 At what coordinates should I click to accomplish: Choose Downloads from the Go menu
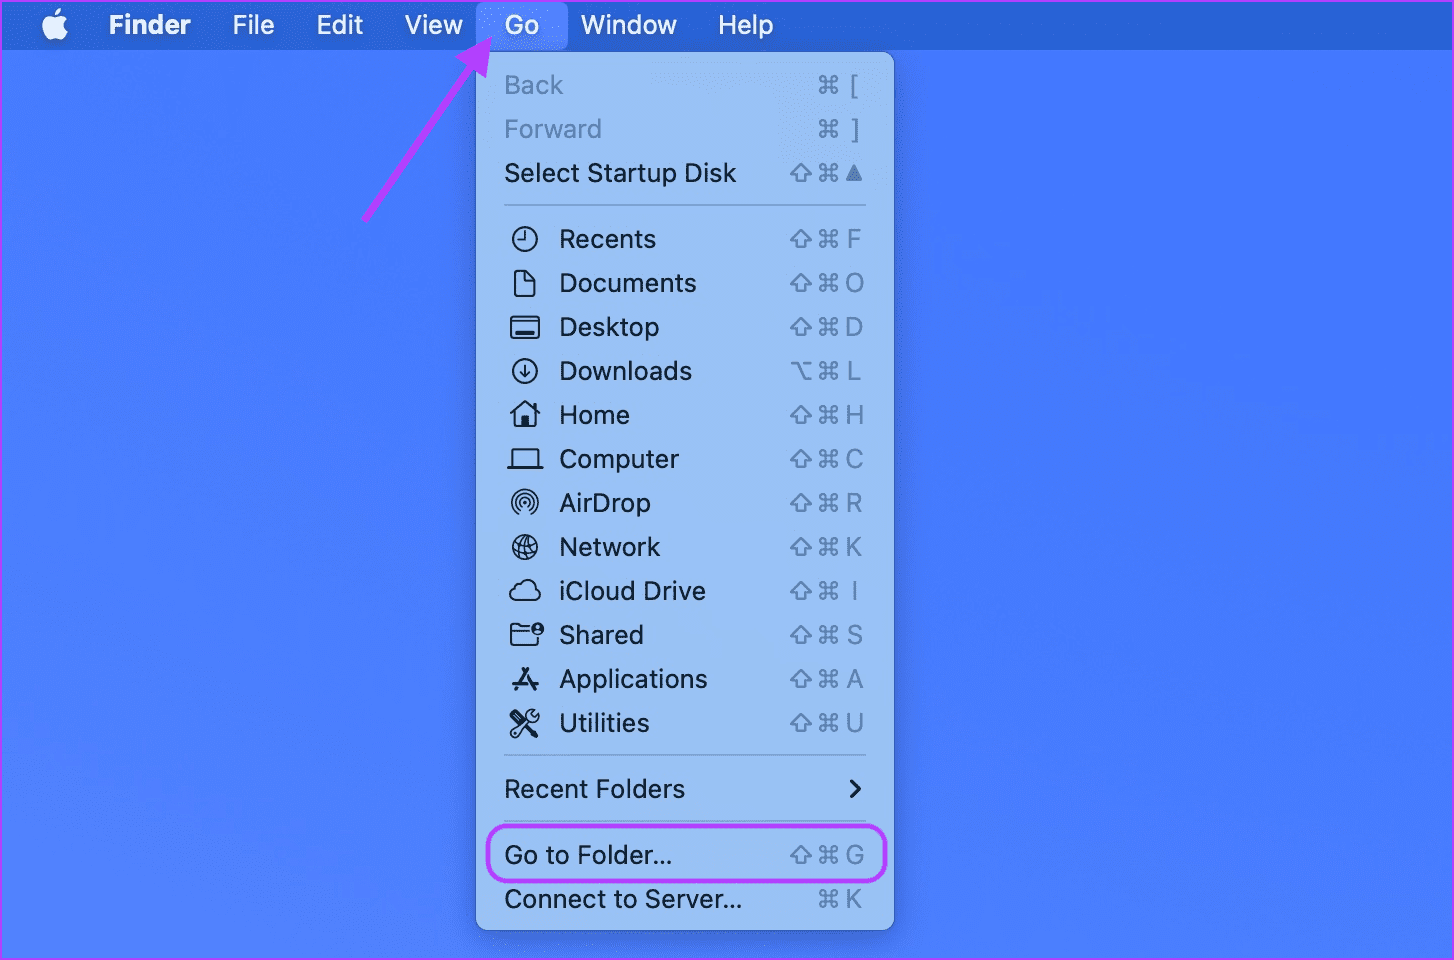pyautogui.click(x=685, y=371)
